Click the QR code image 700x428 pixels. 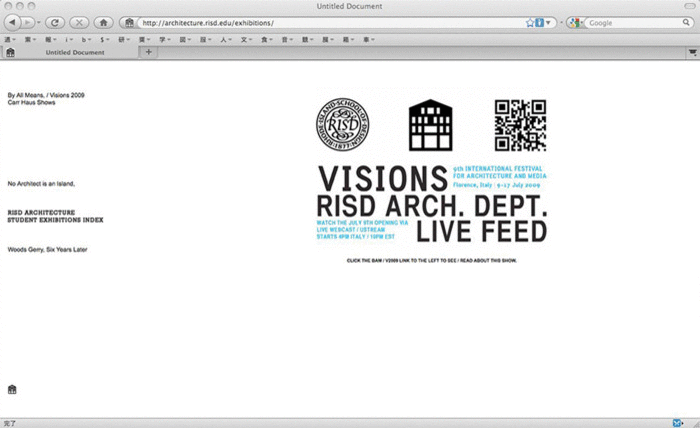pos(521,125)
